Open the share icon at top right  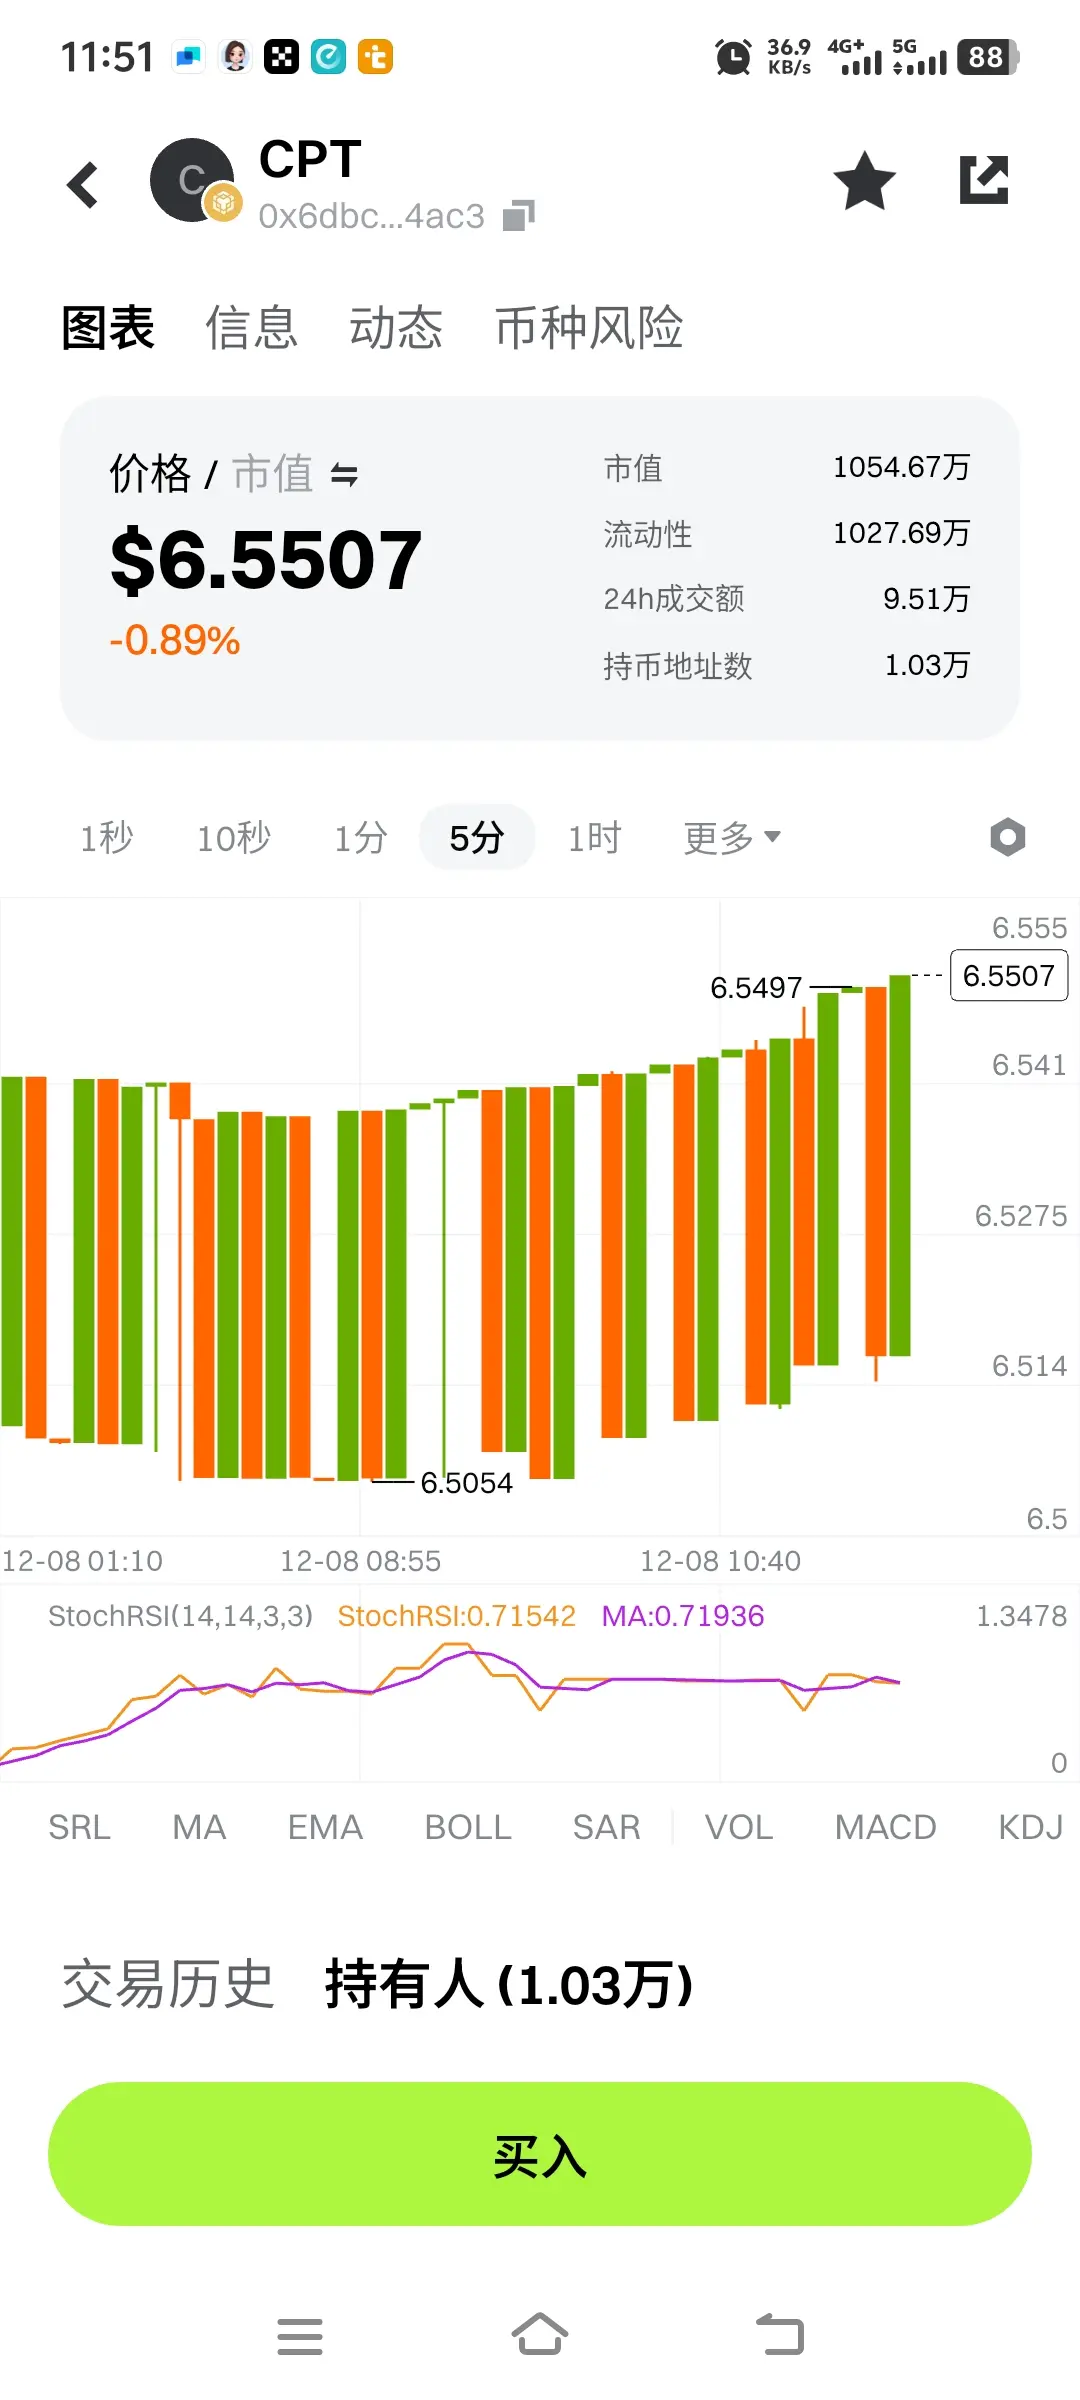984,180
